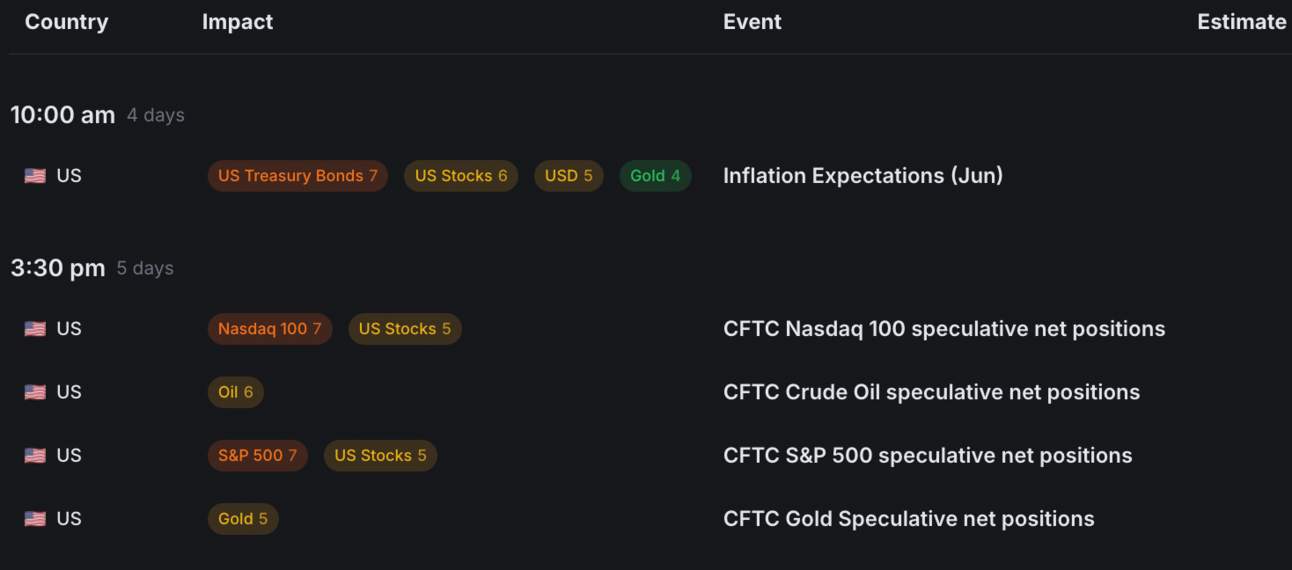Open CFTC Gold Speculative net positions event

908,519
